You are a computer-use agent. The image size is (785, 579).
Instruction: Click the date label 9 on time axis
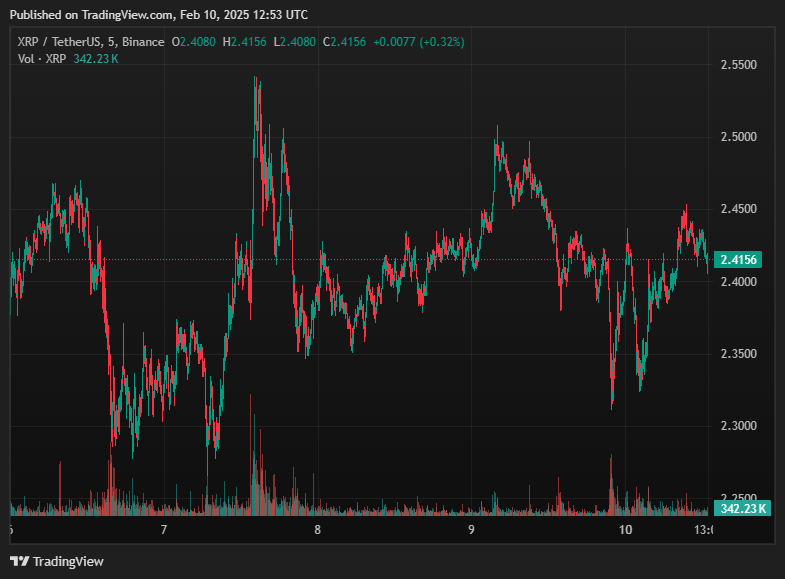471,529
